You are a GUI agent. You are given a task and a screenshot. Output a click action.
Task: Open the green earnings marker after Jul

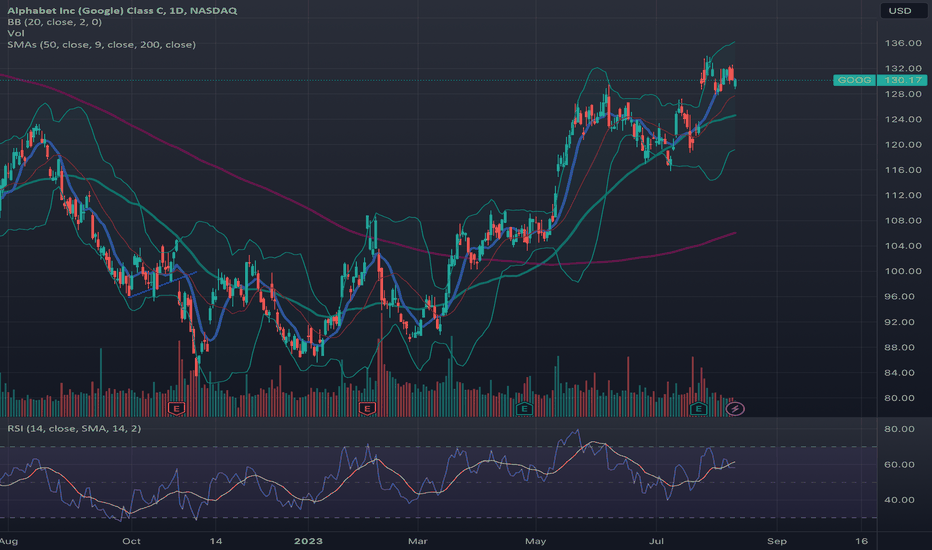click(x=698, y=408)
